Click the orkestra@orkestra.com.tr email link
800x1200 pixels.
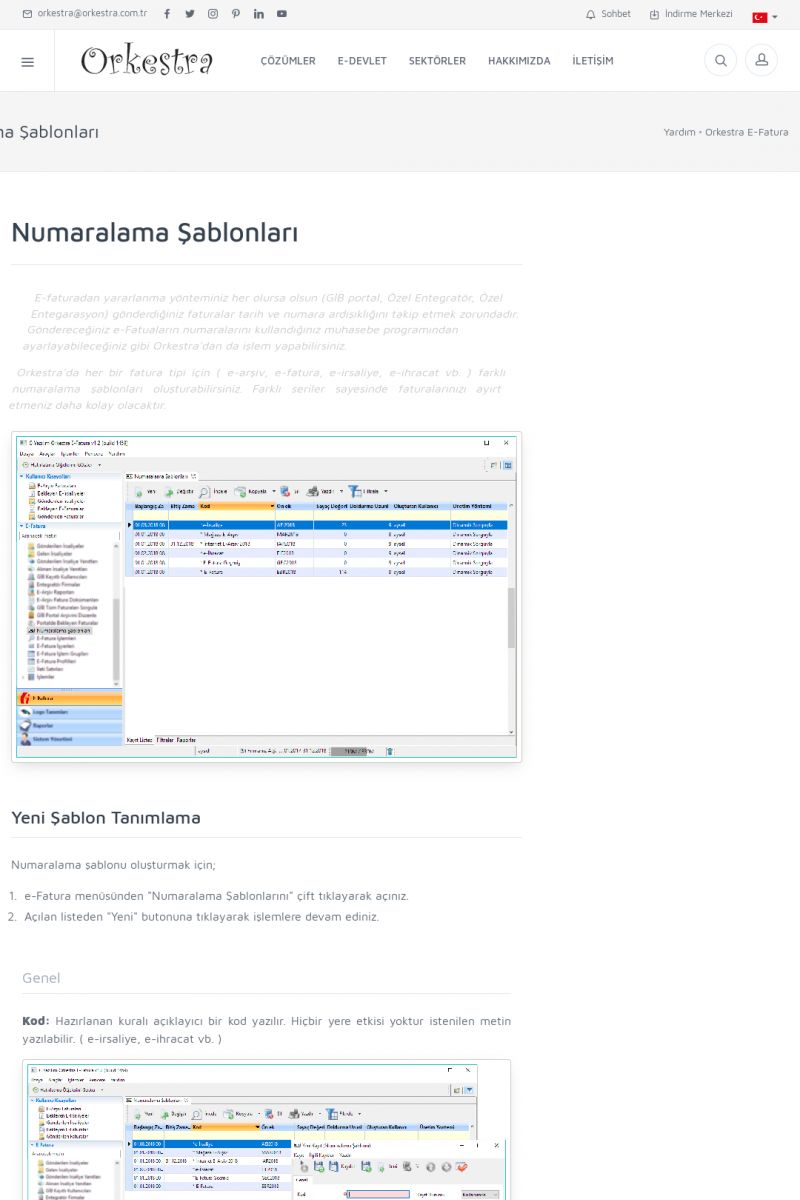[x=85, y=14]
